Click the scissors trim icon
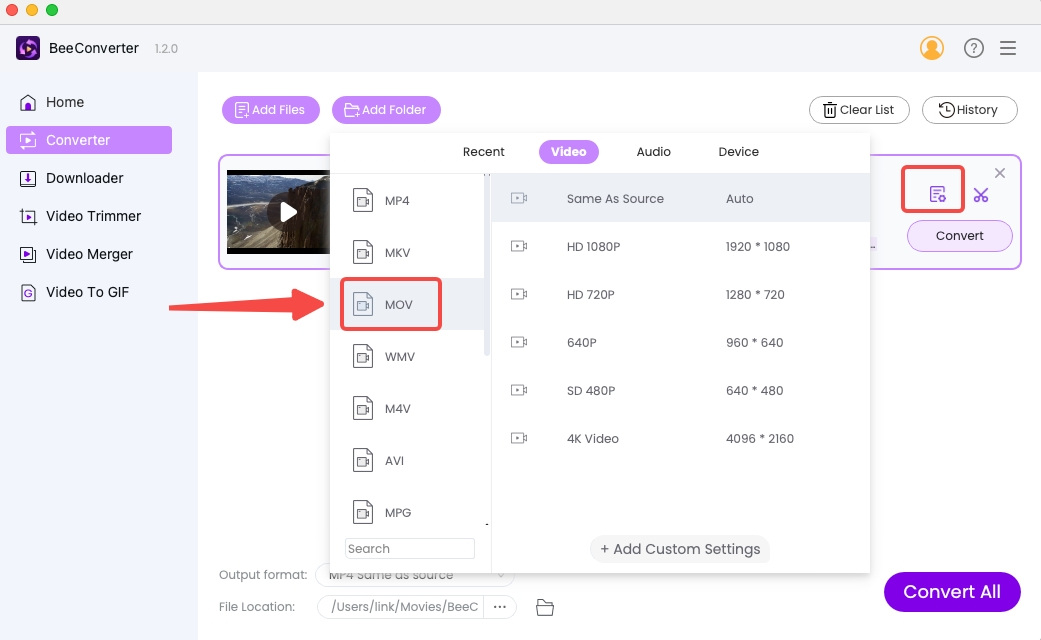This screenshot has width=1041, height=640. coord(980,195)
